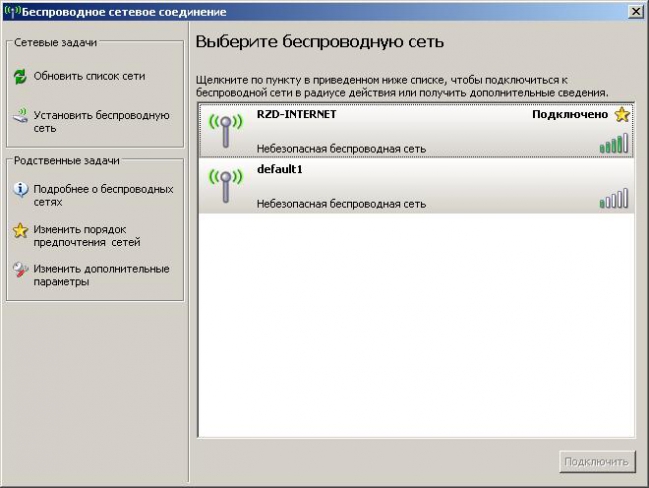Click the 'Родственные задачи' group label
The image size is (649, 488).
coord(67,161)
